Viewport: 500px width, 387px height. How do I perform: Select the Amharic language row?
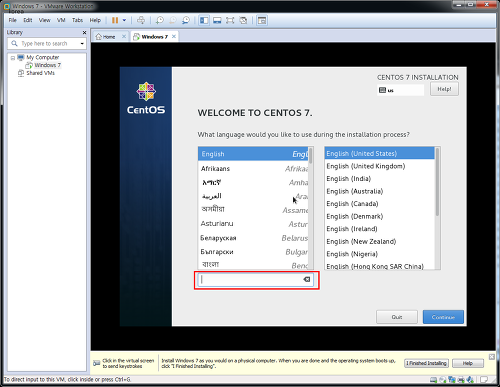253,182
